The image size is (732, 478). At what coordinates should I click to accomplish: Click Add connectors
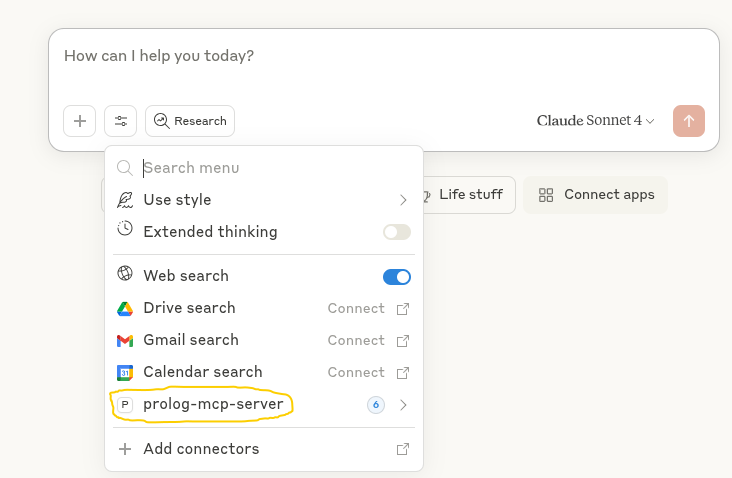[264, 449]
